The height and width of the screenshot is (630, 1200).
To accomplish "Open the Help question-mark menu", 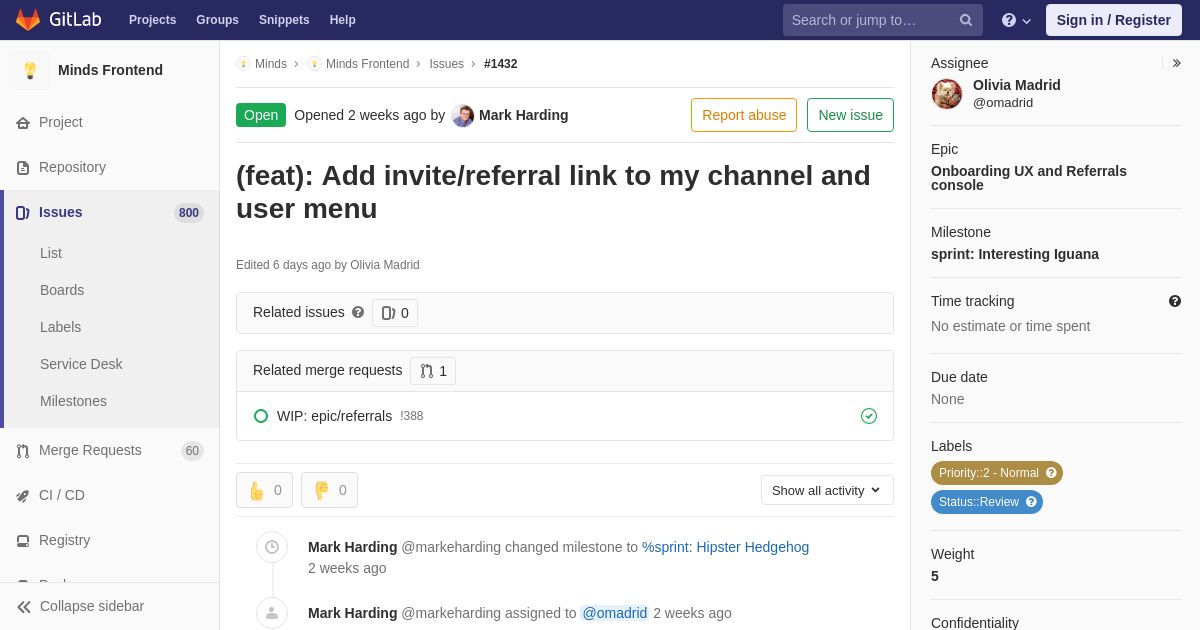I will click(1016, 20).
